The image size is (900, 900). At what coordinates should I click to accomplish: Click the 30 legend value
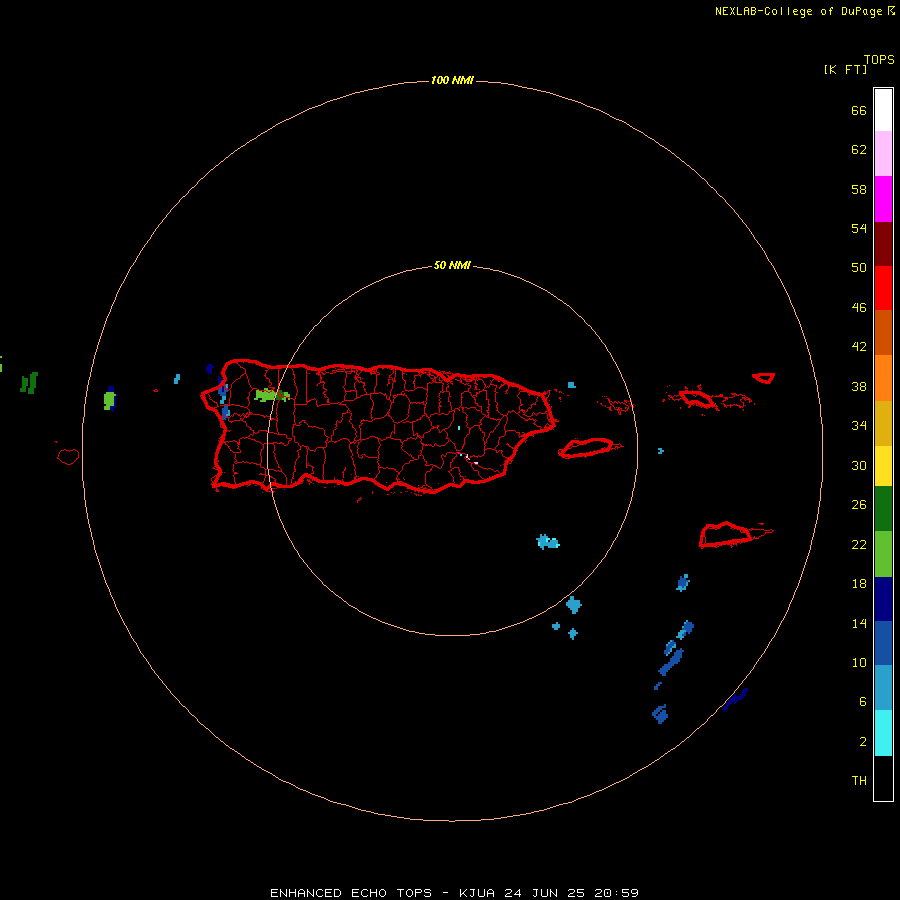[x=859, y=465]
